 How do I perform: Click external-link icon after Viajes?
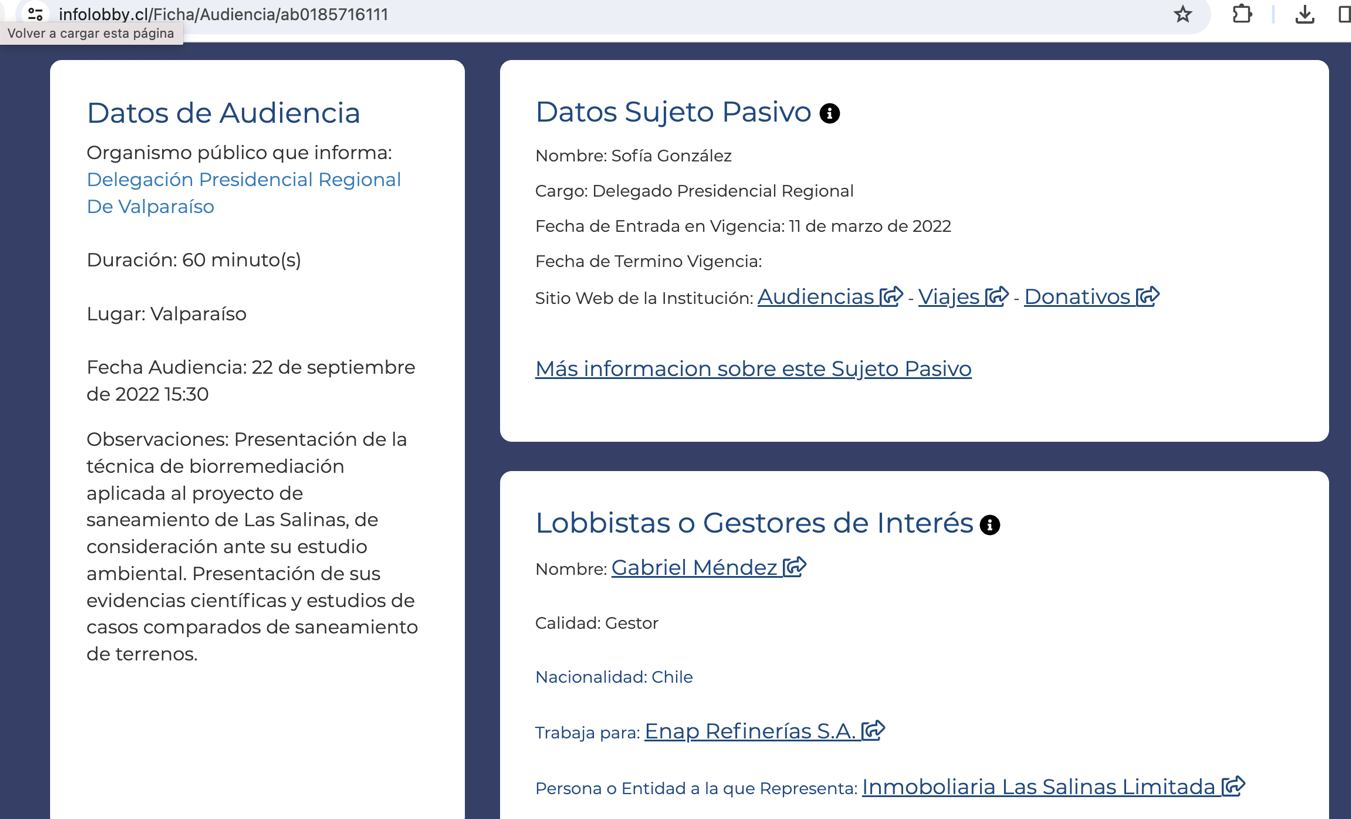click(x=997, y=296)
